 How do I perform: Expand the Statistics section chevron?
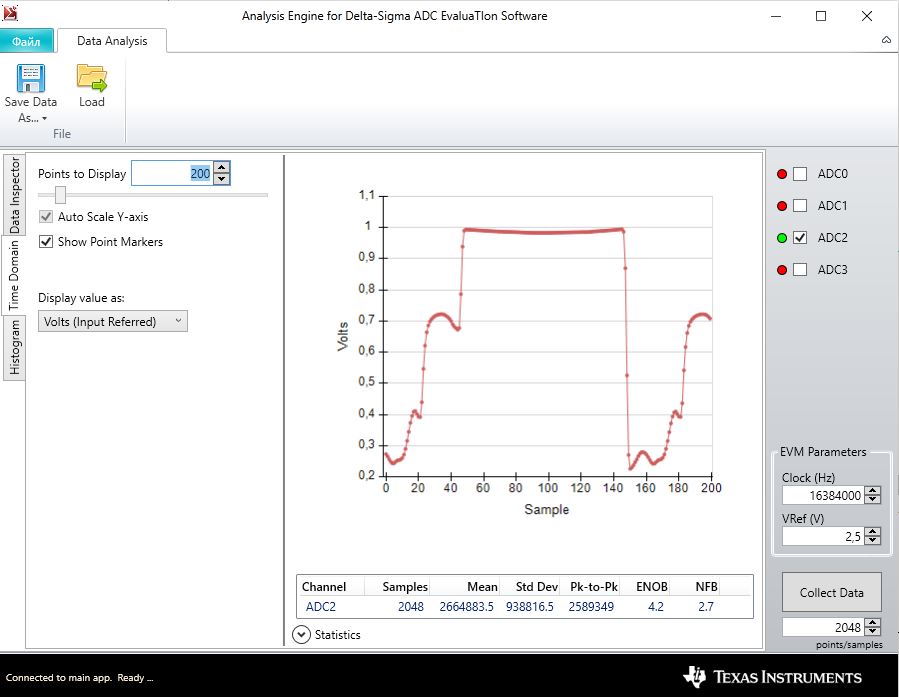pos(302,635)
